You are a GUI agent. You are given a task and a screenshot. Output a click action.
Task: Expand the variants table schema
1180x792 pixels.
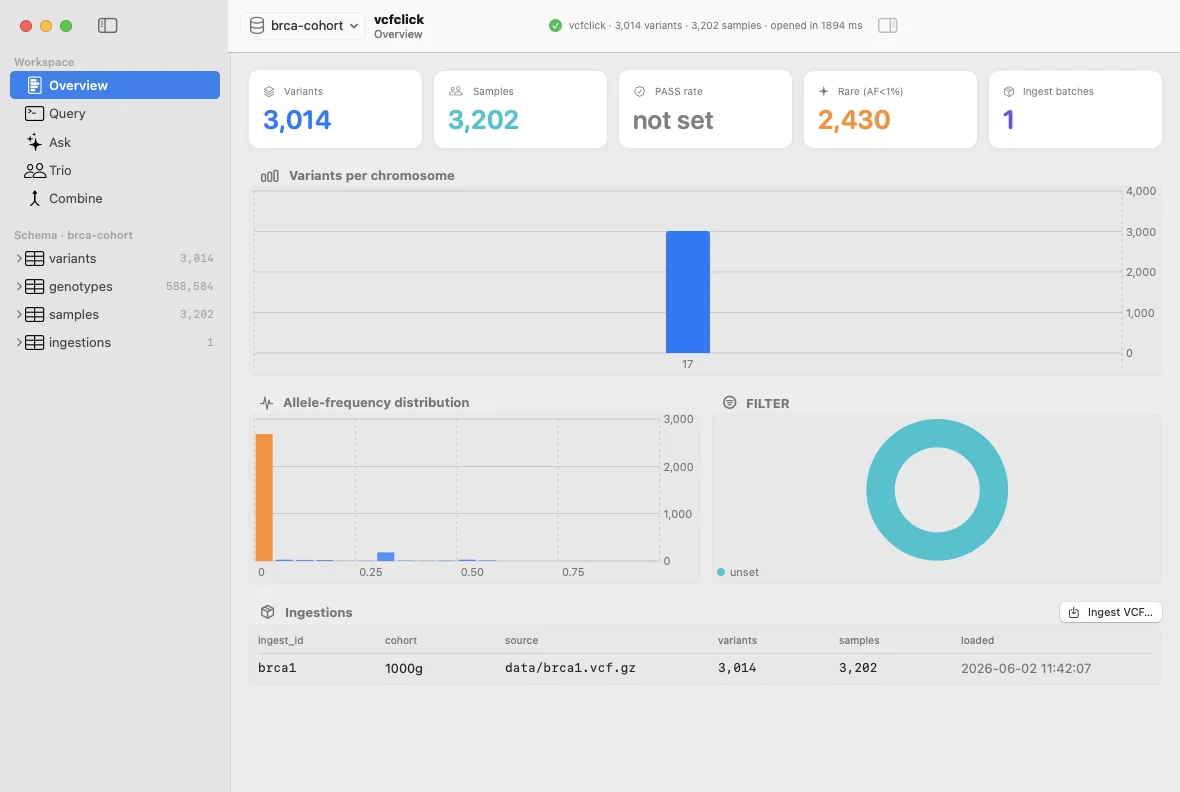tap(19, 258)
